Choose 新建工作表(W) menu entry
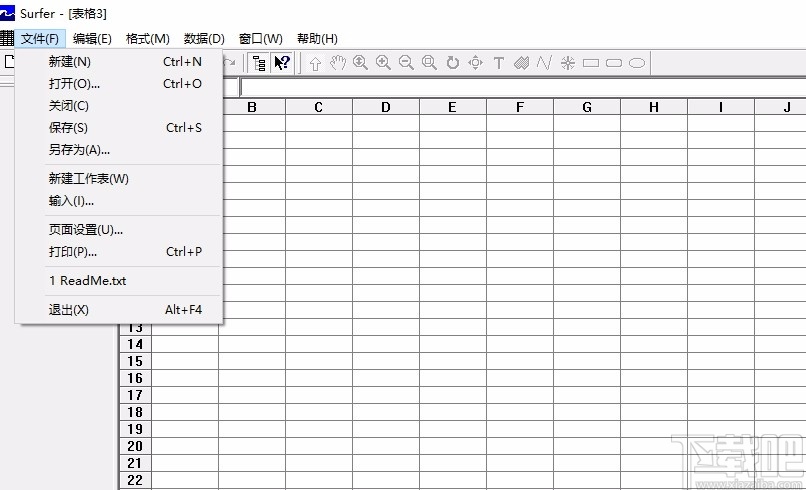Screen dimensions: 806x490 point(119,179)
